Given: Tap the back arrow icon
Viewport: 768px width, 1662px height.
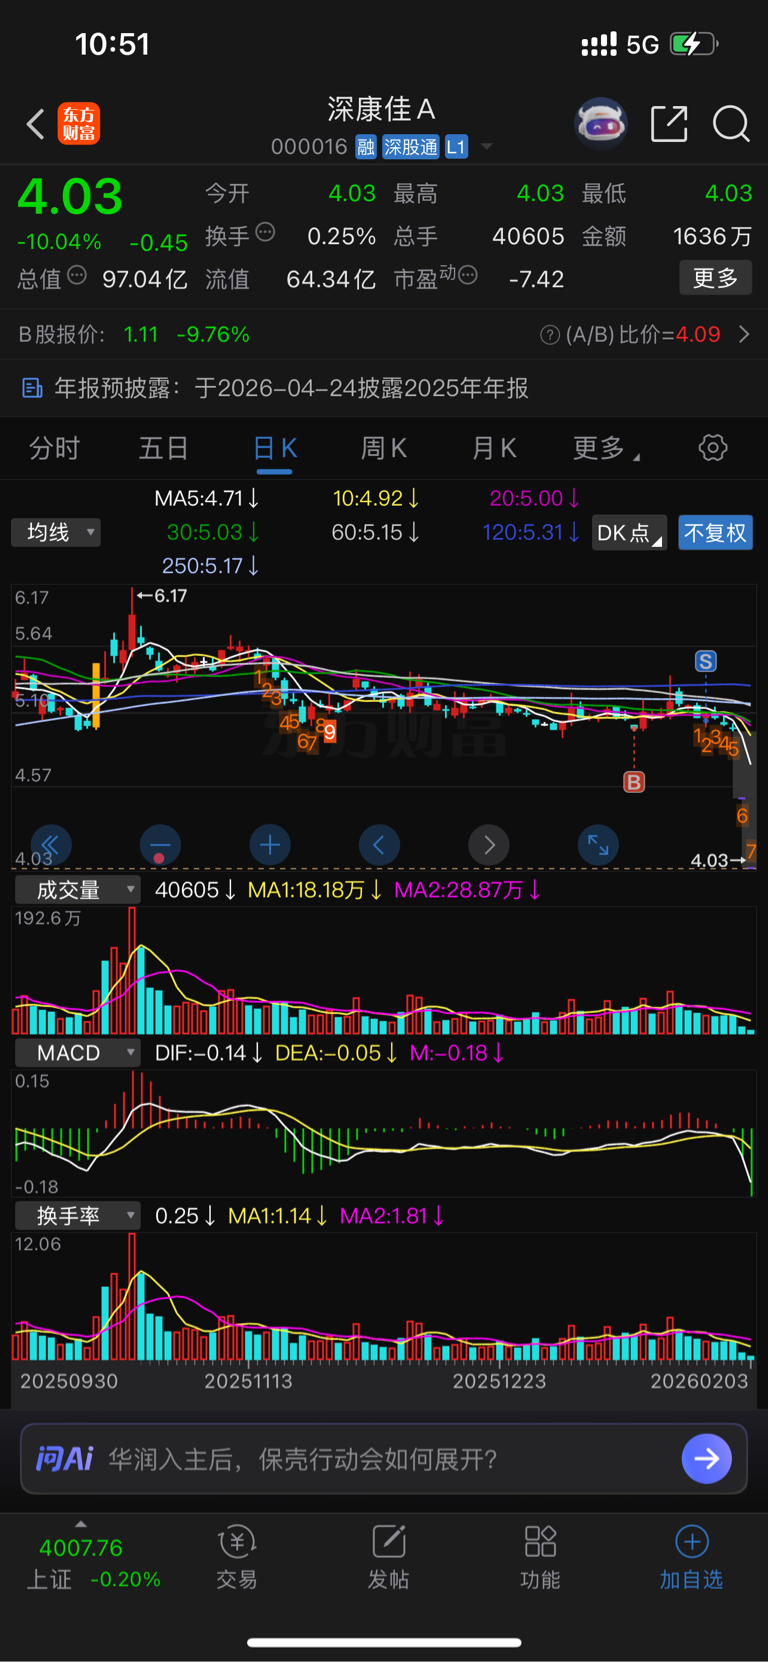Looking at the screenshot, I should [x=36, y=124].
